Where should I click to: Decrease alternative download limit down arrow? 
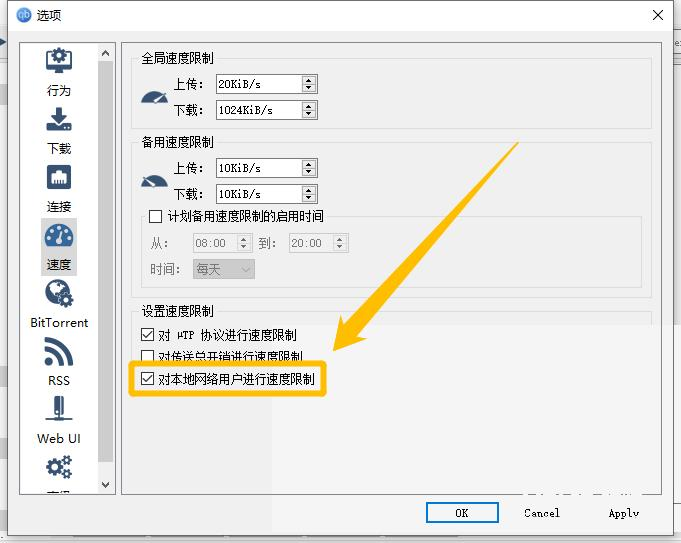308,198
